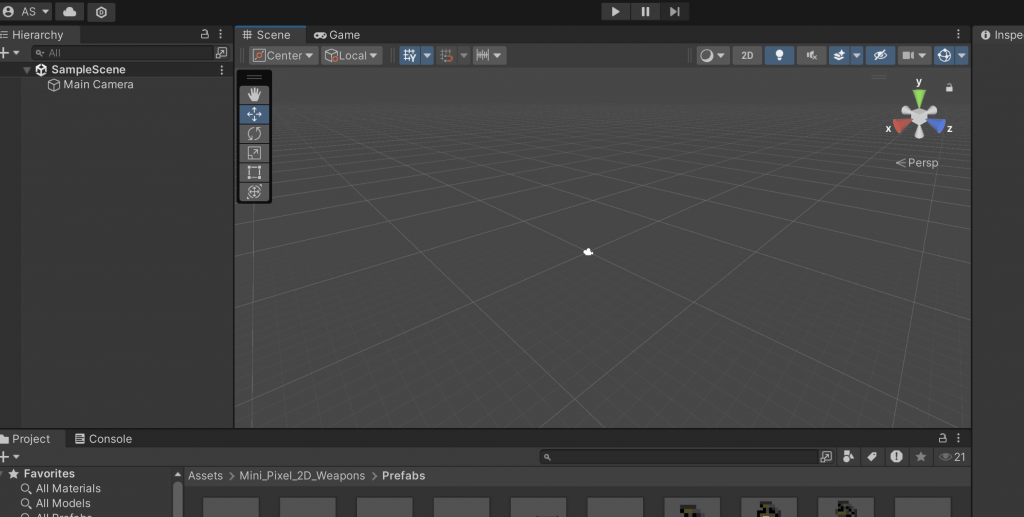Switch to the Game tab

coord(337,35)
